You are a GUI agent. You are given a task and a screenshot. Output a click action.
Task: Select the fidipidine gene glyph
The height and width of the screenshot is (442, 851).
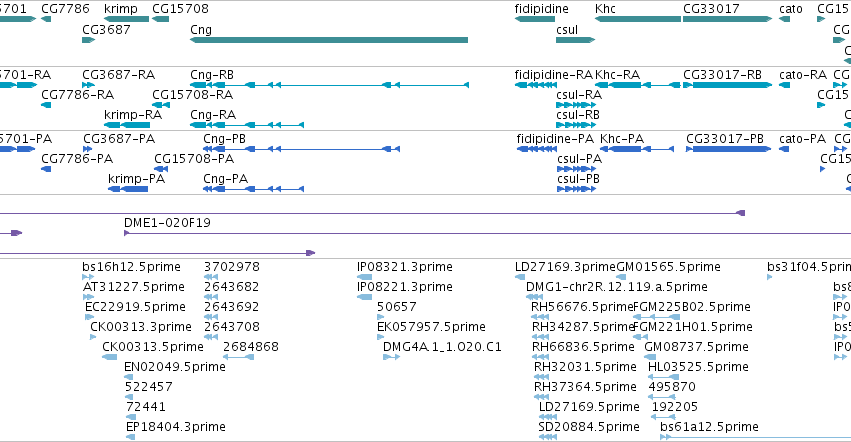[x=535, y=19]
